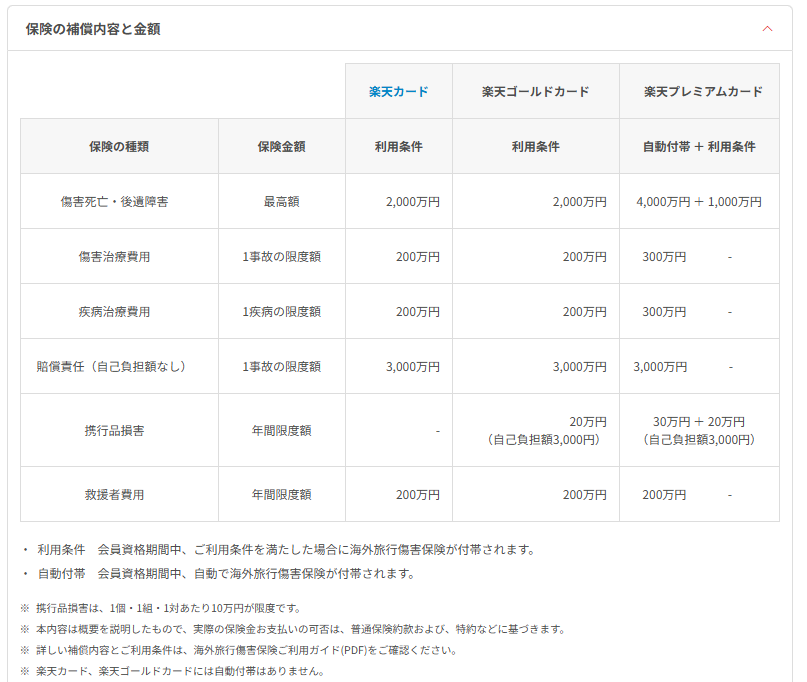The image size is (807, 682).
Task: Select the 賠償責任(自己負担額なし) row label
Action: pos(111,366)
